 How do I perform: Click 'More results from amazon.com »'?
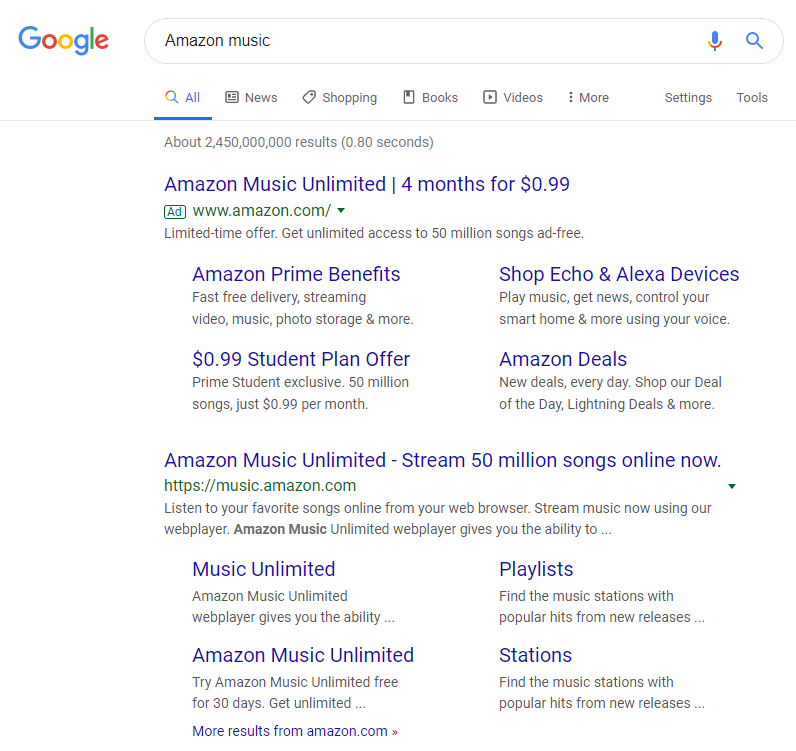tap(295, 731)
